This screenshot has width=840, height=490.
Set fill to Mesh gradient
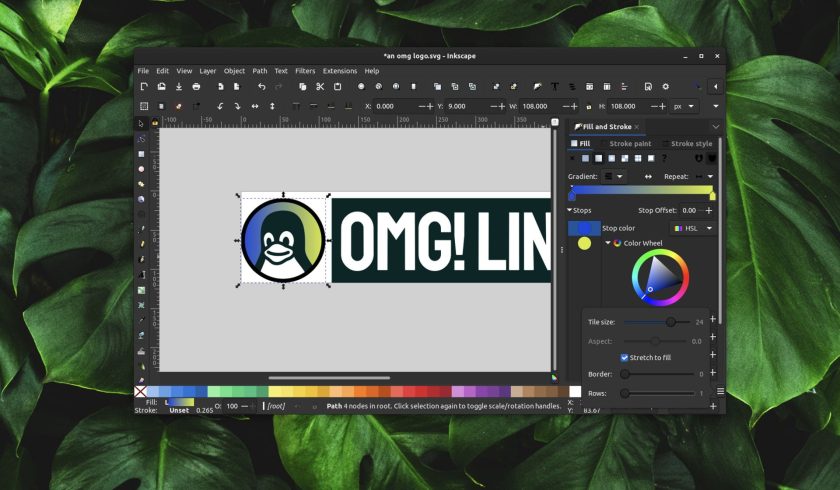pyautogui.click(x=625, y=158)
